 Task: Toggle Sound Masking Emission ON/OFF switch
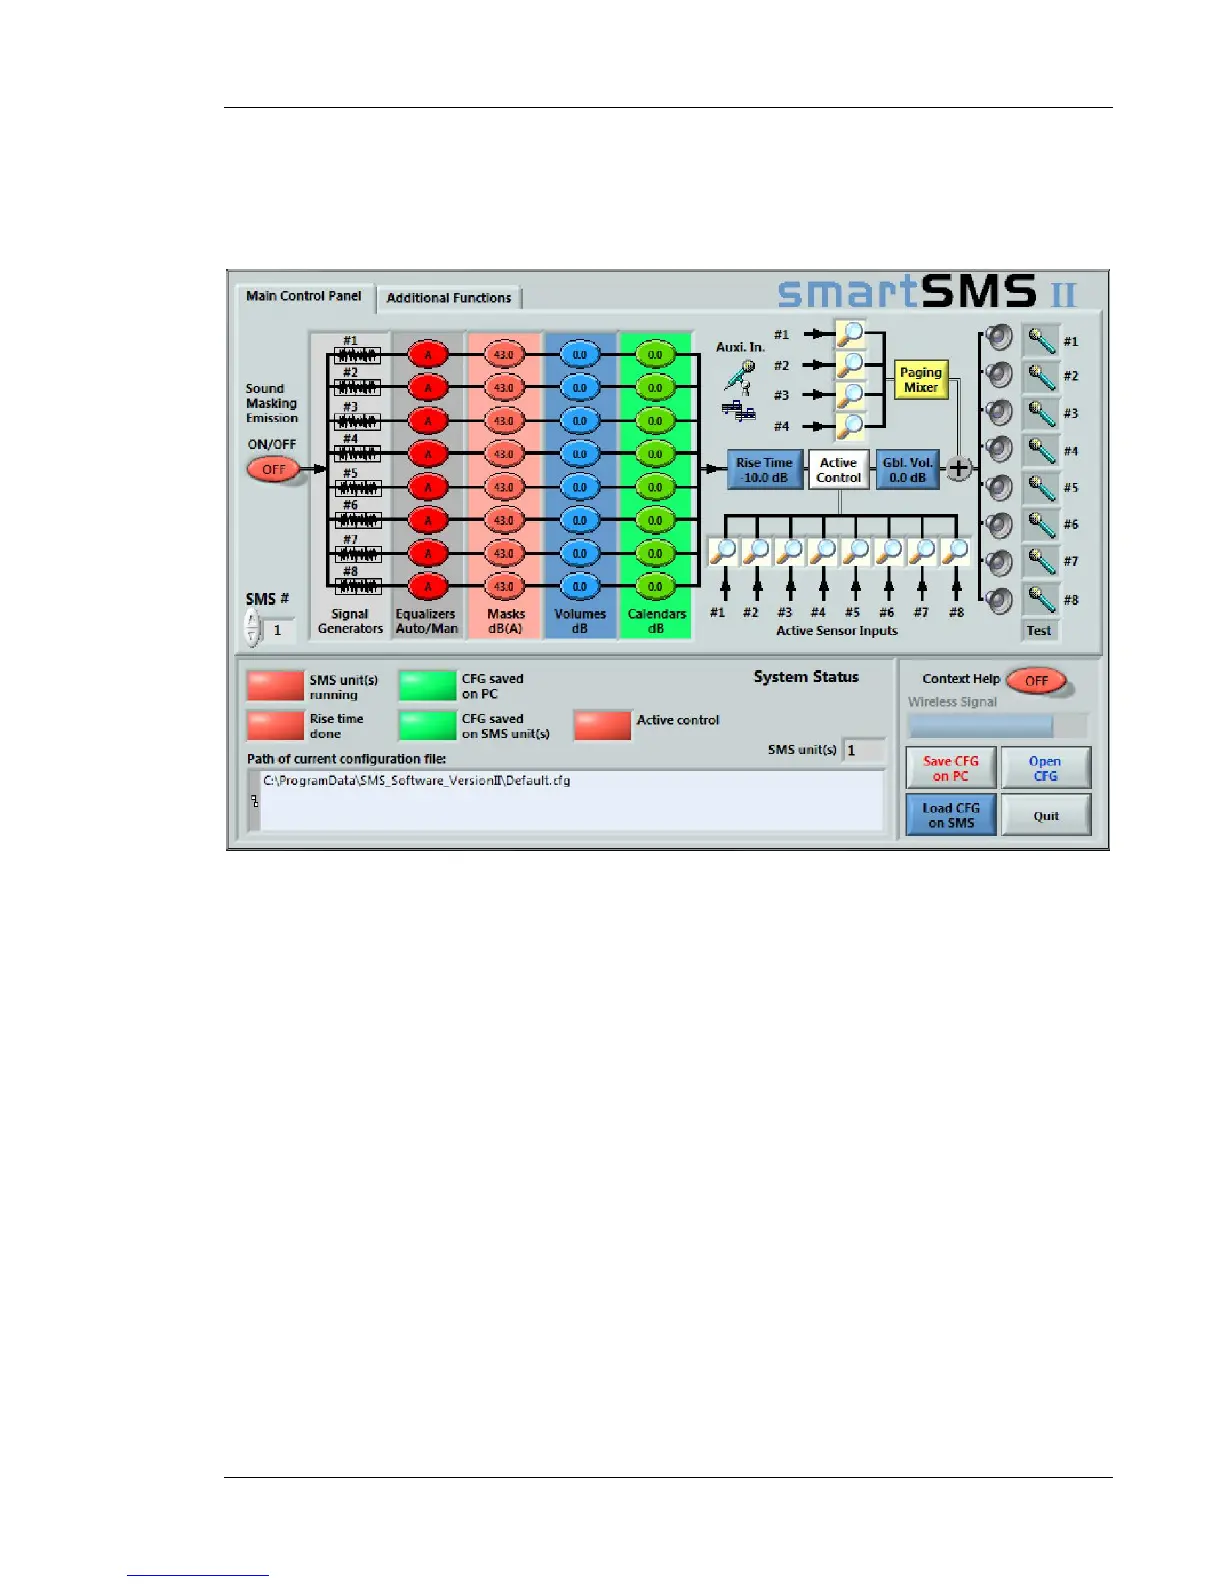click(x=274, y=470)
